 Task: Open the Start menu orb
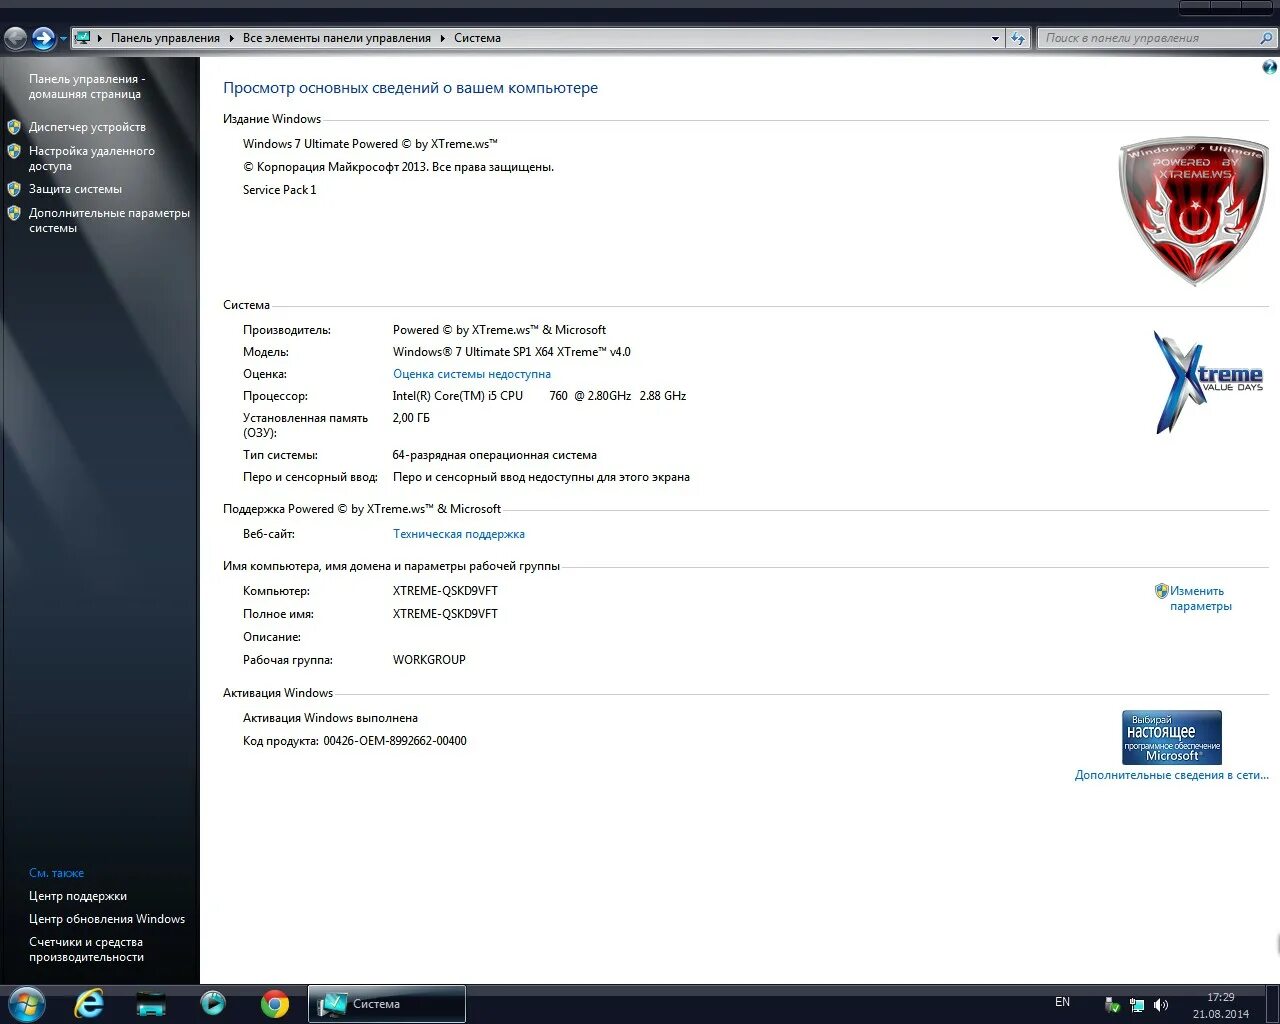pyautogui.click(x=26, y=1004)
